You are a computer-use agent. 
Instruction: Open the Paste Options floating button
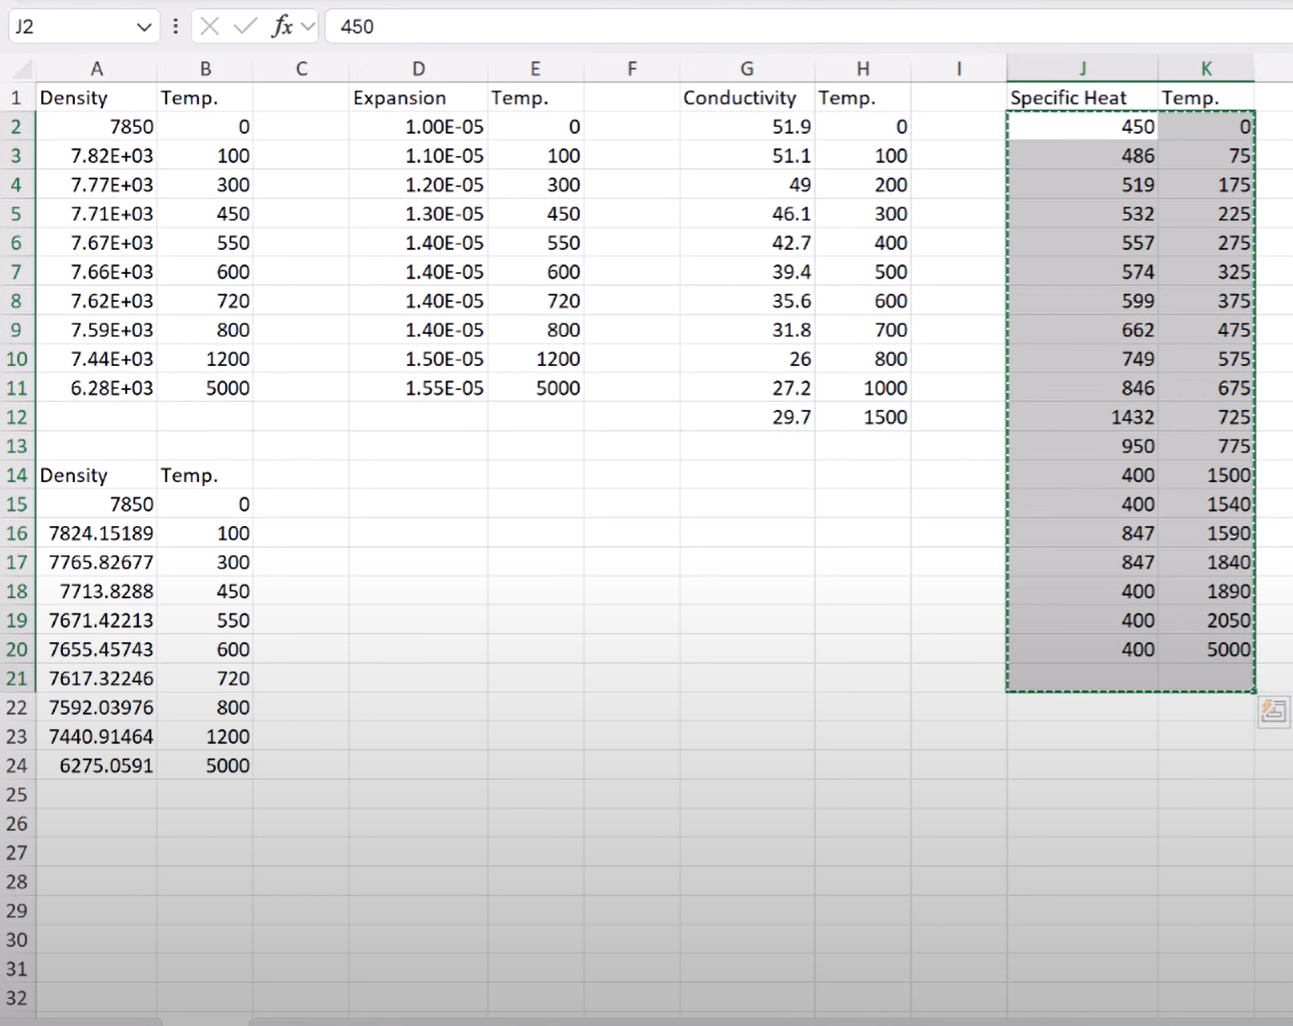(1273, 711)
